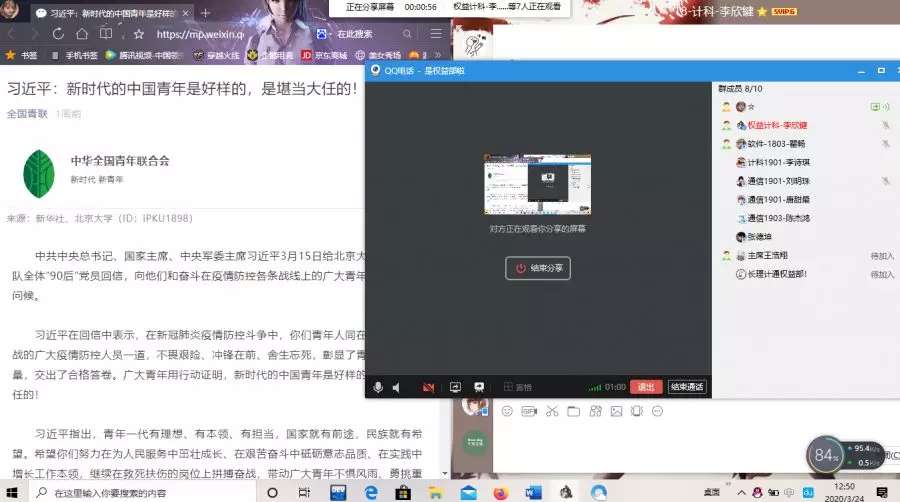Open a new browser tab
This screenshot has height=502, width=900.
click(205, 12)
